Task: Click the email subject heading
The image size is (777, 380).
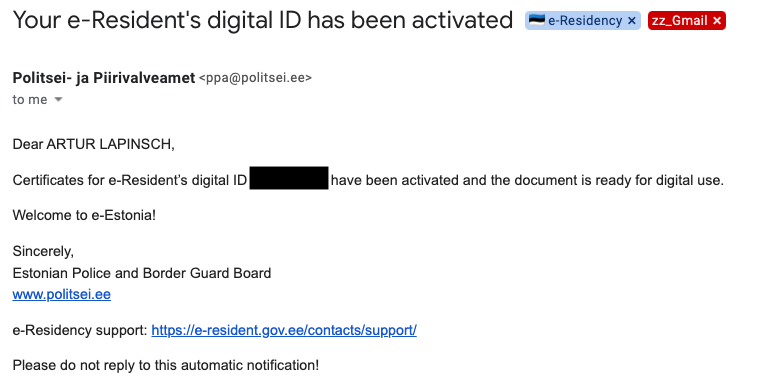Action: pos(263,20)
